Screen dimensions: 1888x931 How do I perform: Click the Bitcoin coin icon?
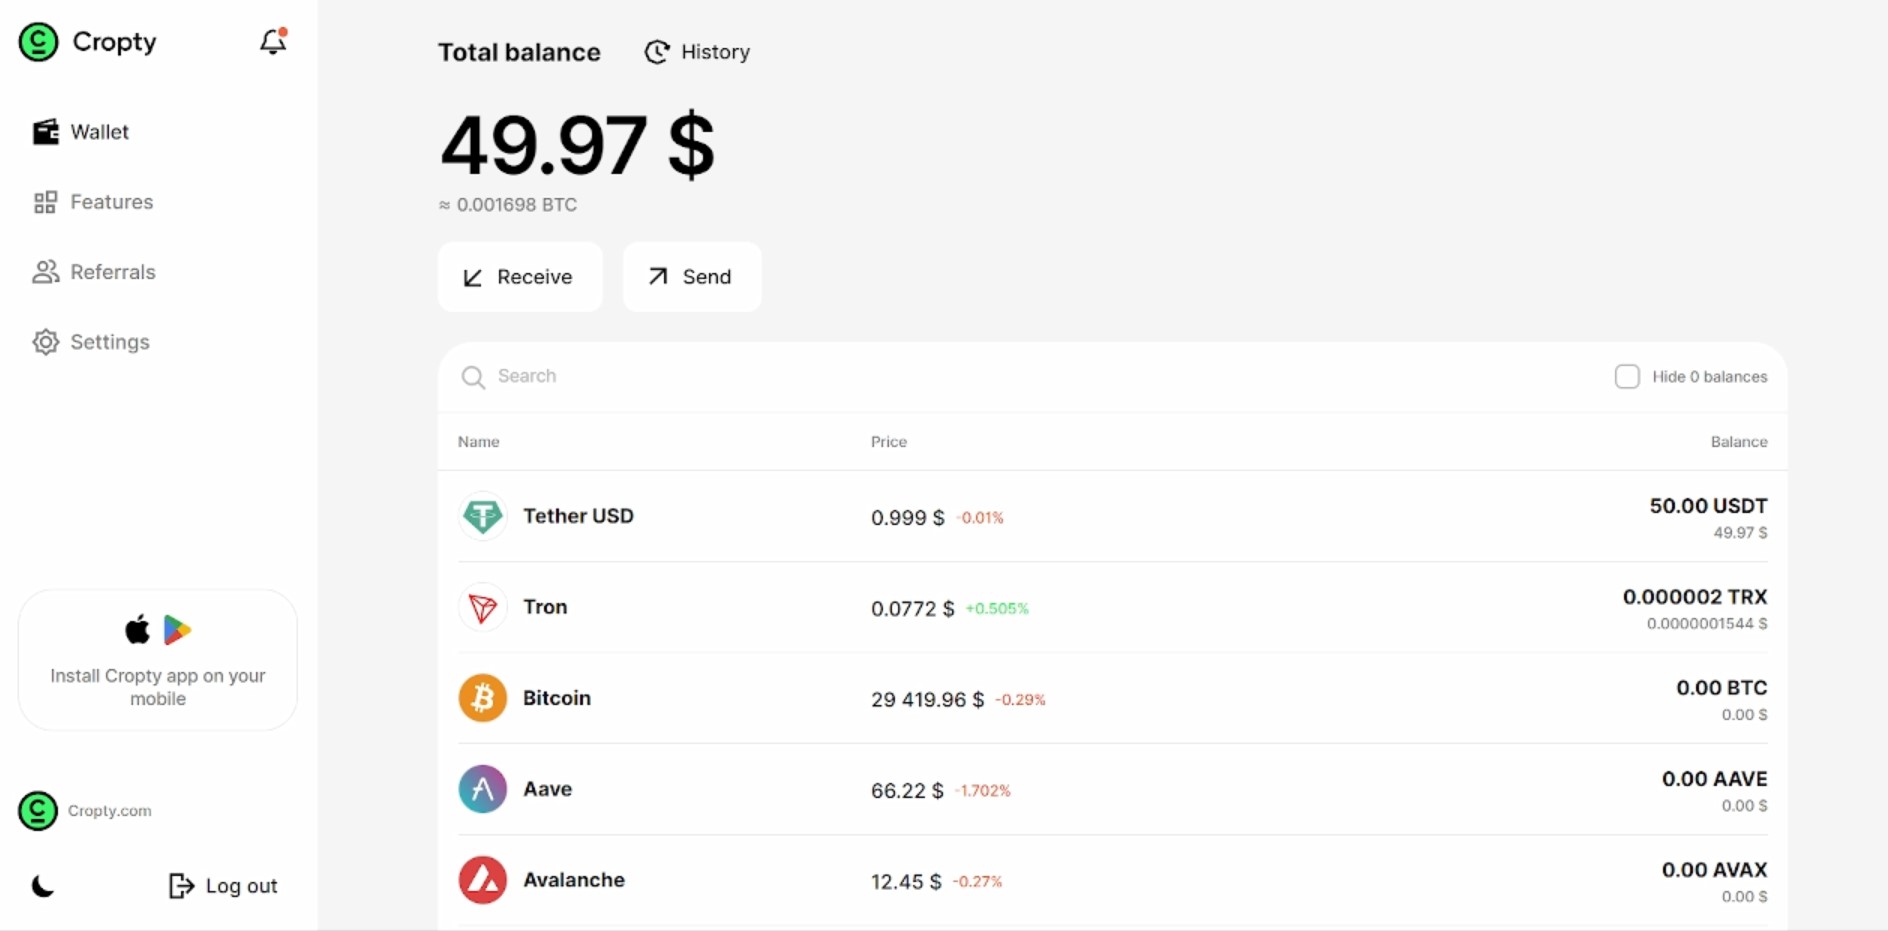click(x=482, y=698)
